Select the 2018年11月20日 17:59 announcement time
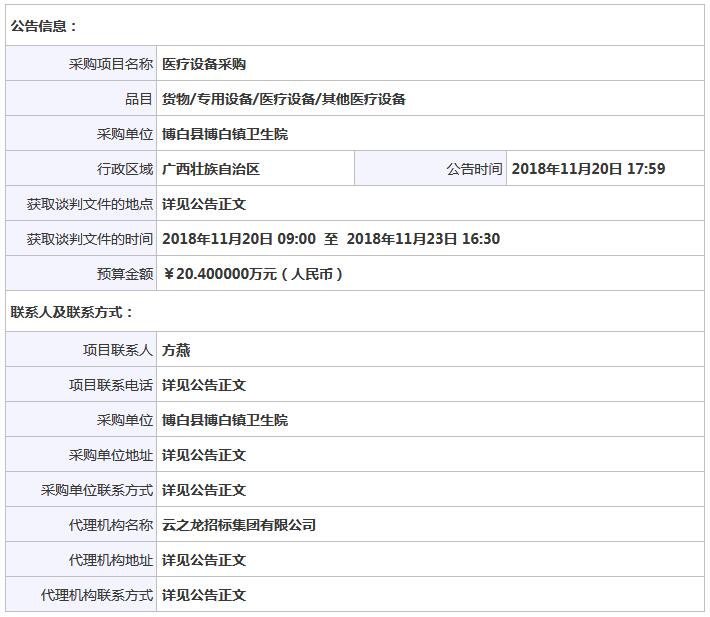The height and width of the screenshot is (617, 710). point(588,169)
